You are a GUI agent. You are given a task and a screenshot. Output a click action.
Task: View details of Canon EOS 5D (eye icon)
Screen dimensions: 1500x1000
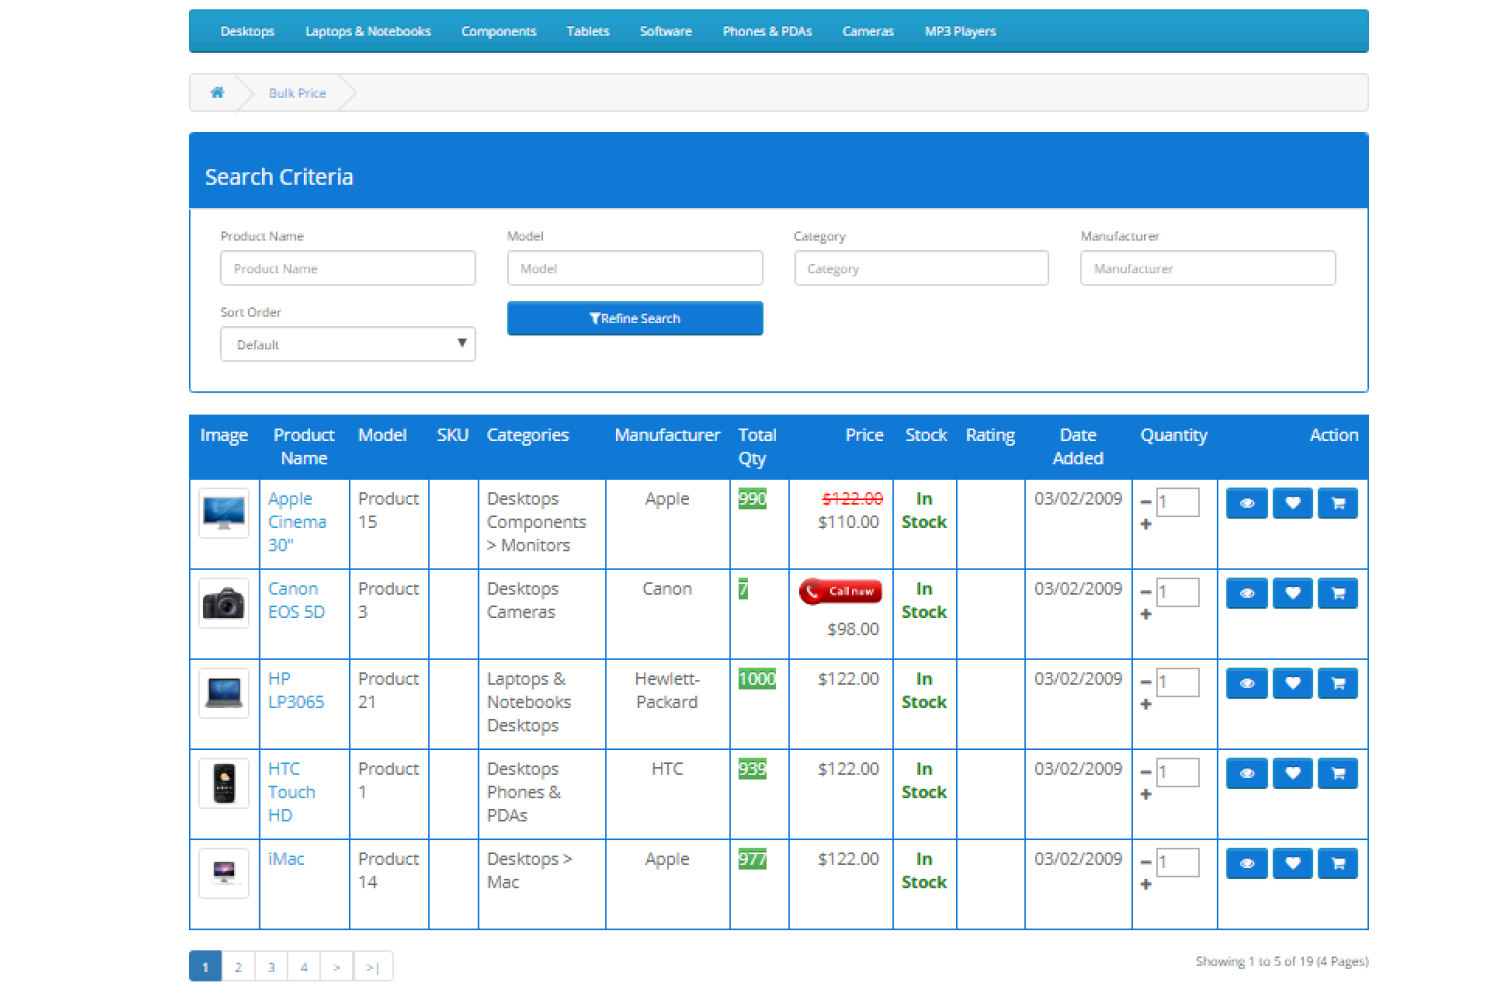click(1247, 593)
